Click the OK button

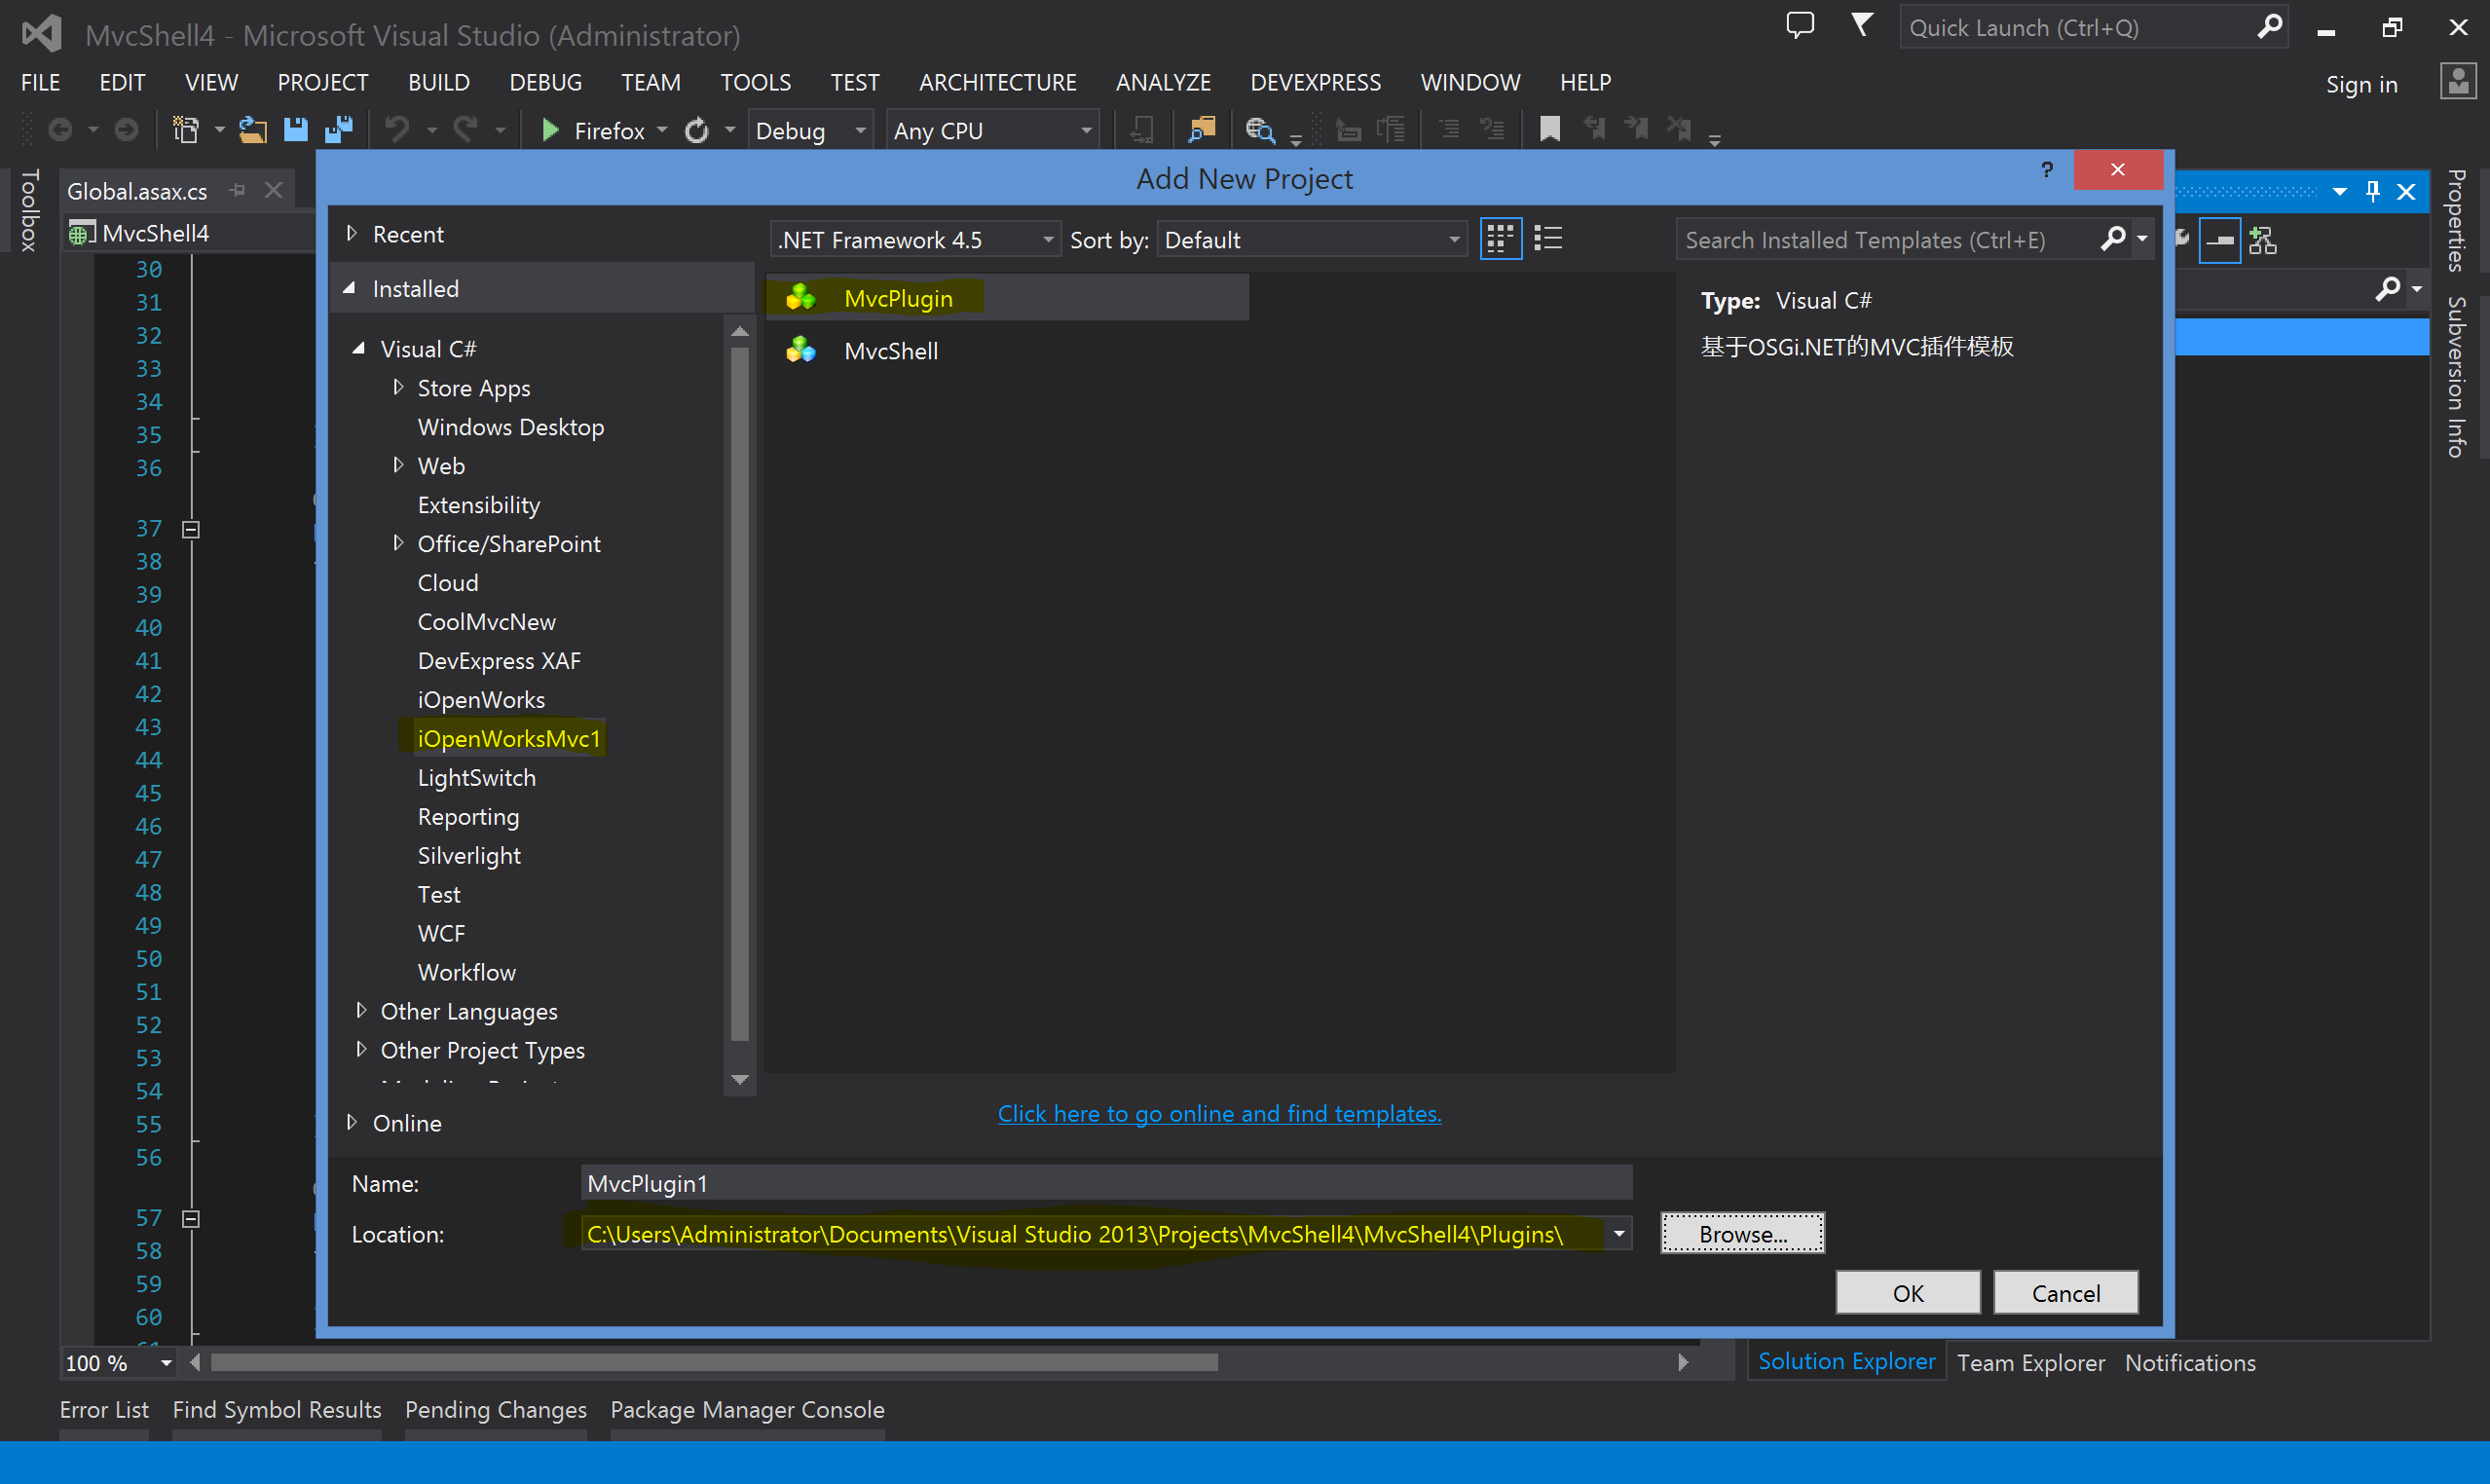(1907, 1293)
